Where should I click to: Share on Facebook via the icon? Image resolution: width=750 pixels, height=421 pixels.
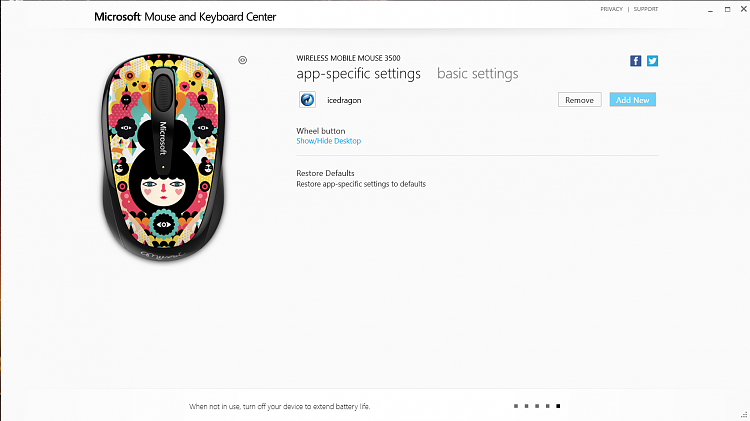[x=635, y=61]
